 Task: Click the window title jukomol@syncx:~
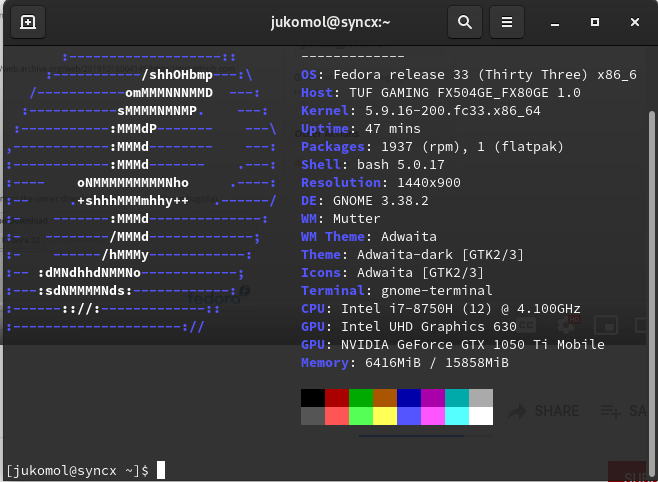(330, 22)
